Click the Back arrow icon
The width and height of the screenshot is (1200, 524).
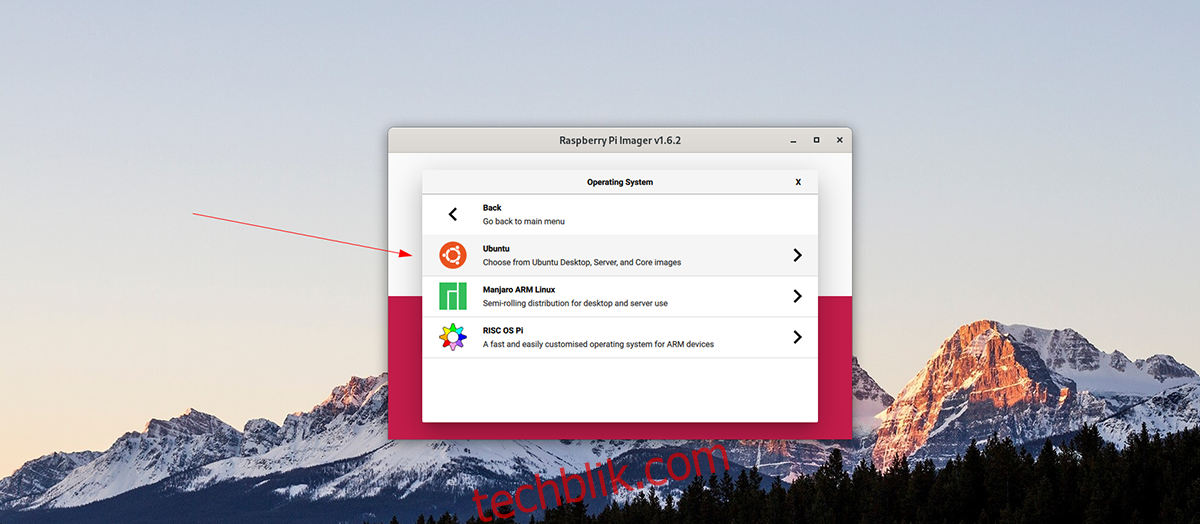[453, 214]
